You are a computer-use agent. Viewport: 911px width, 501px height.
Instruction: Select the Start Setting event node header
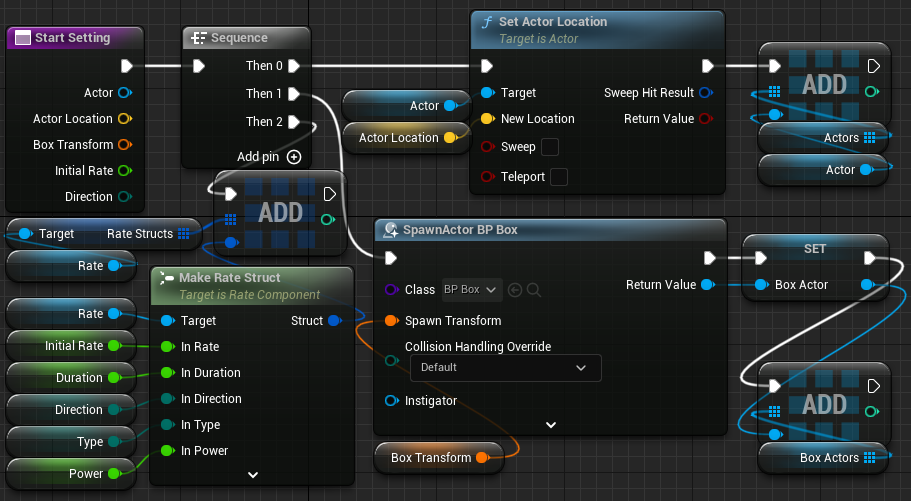point(73,38)
